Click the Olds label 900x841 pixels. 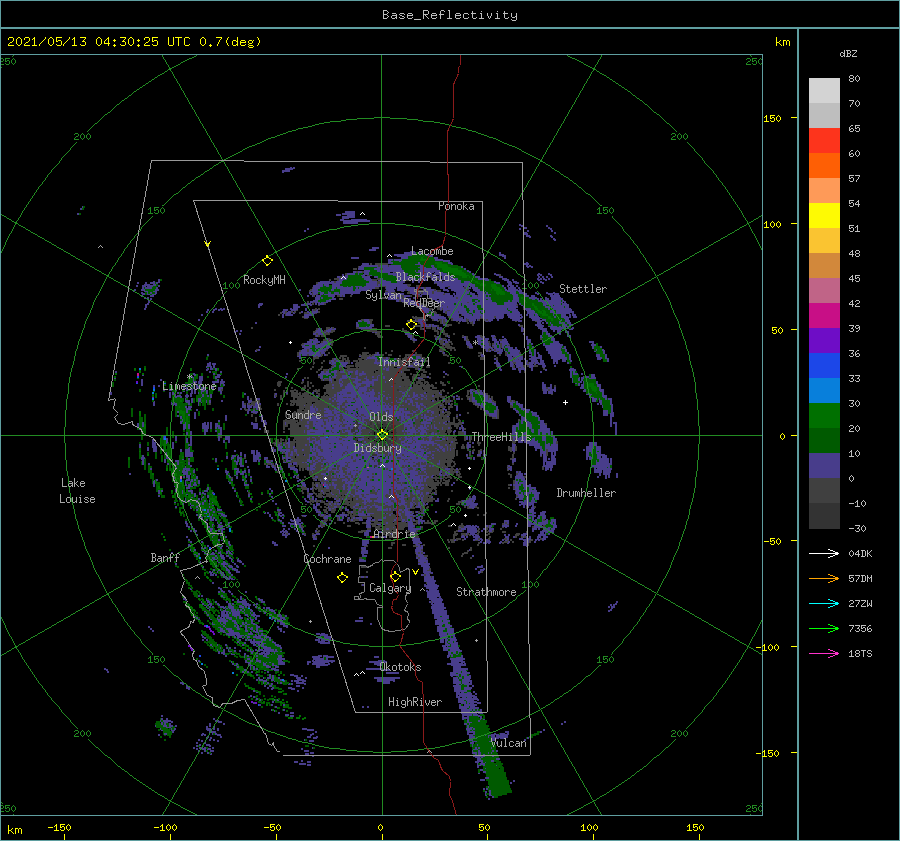click(381, 417)
